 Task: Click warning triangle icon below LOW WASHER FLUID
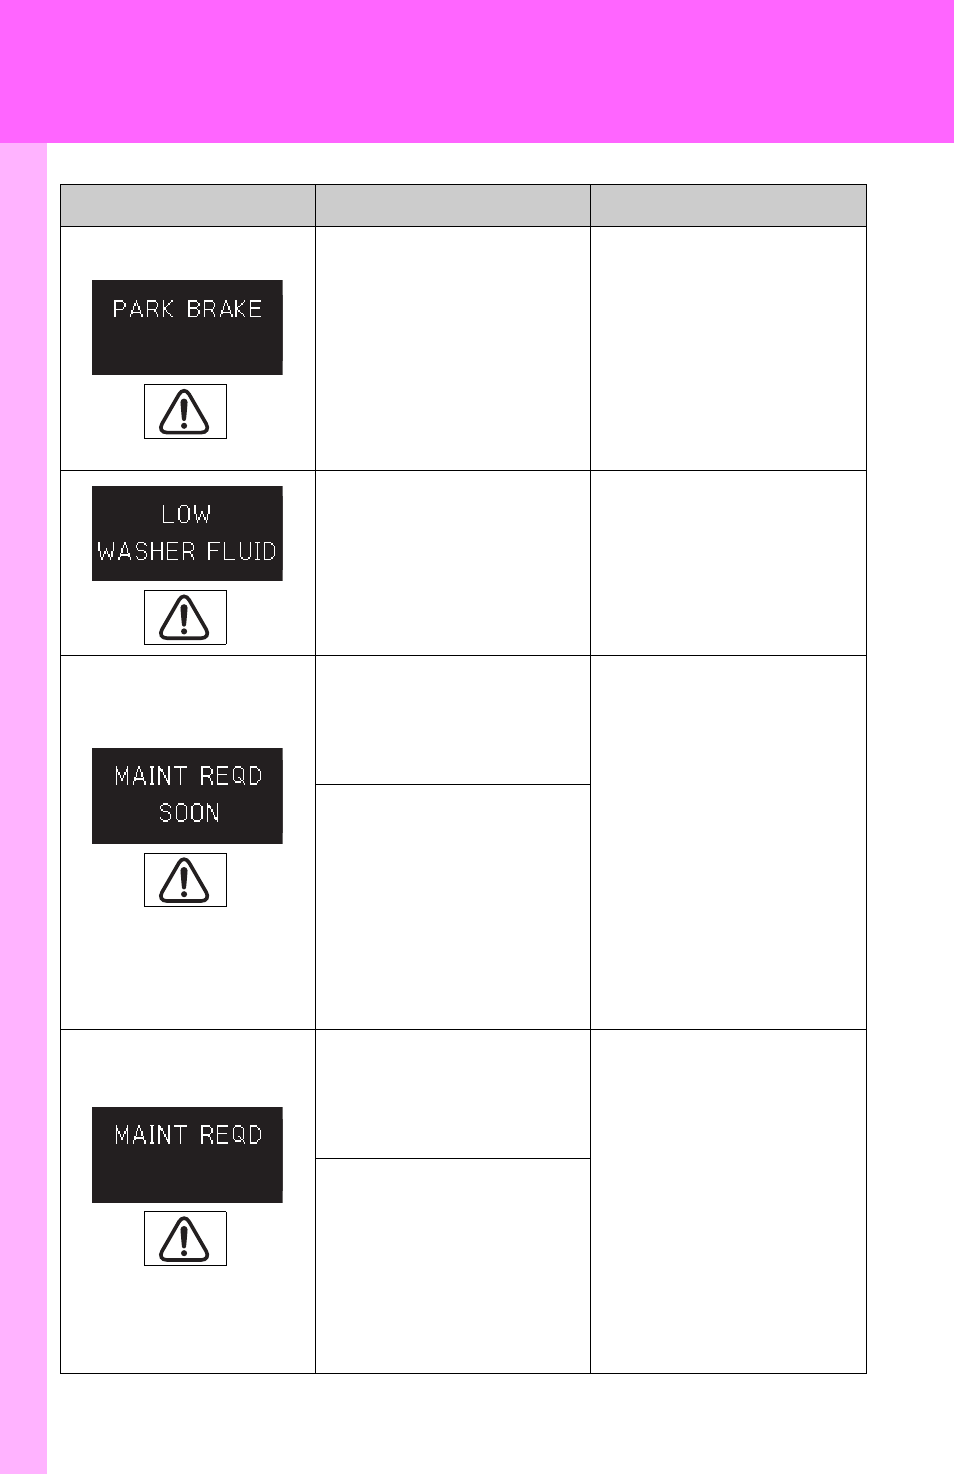click(185, 617)
